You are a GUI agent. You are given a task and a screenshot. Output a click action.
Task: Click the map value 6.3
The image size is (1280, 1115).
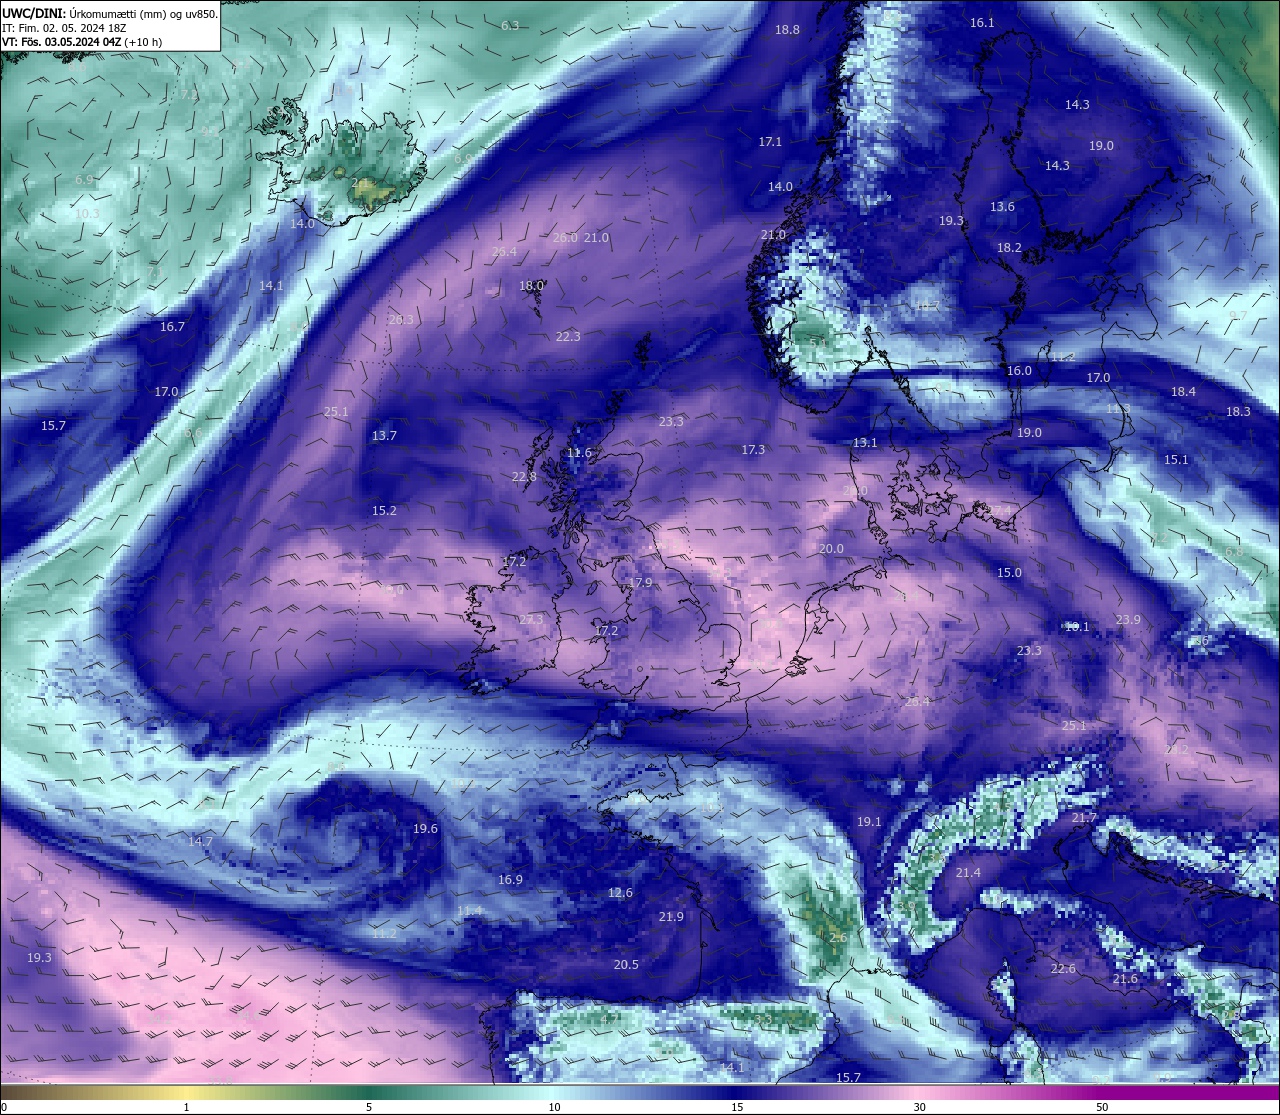(510, 26)
